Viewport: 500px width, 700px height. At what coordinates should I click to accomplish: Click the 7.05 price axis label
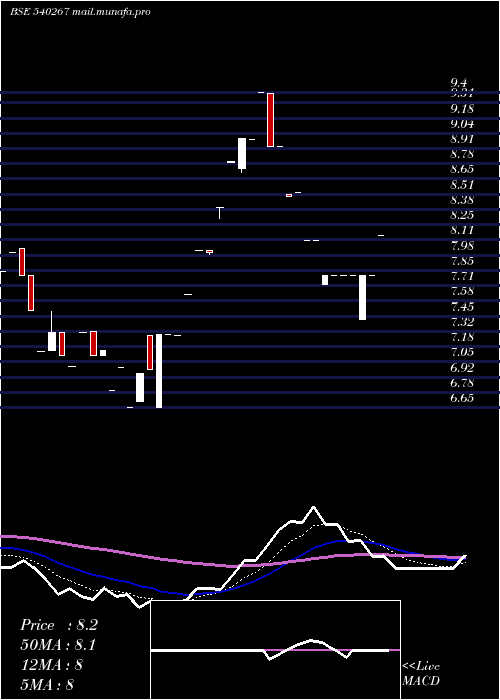(x=462, y=352)
